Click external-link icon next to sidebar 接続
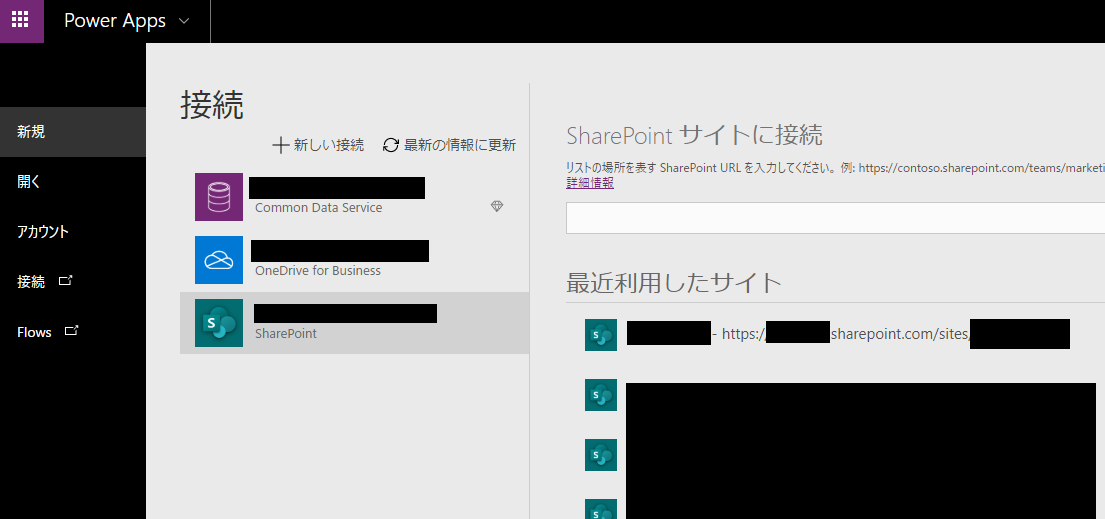This screenshot has width=1105, height=519. pyautogui.click(x=66, y=281)
